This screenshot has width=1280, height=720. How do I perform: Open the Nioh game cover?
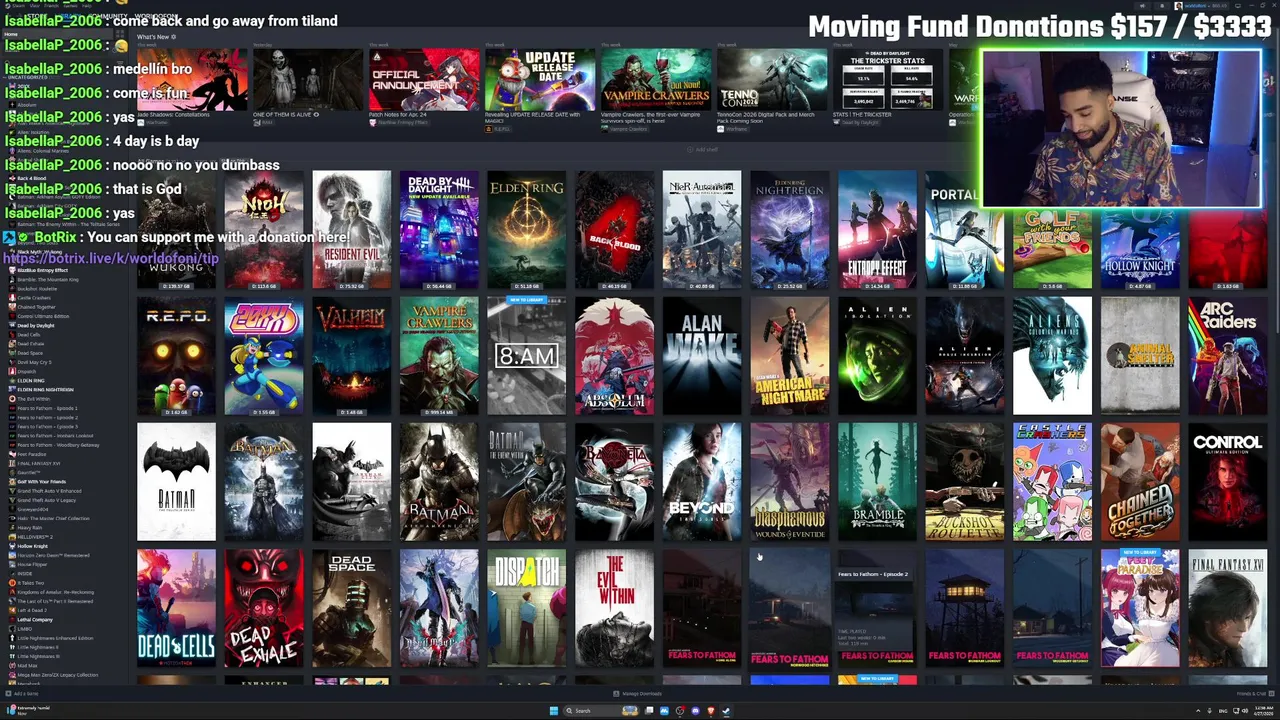click(x=263, y=230)
